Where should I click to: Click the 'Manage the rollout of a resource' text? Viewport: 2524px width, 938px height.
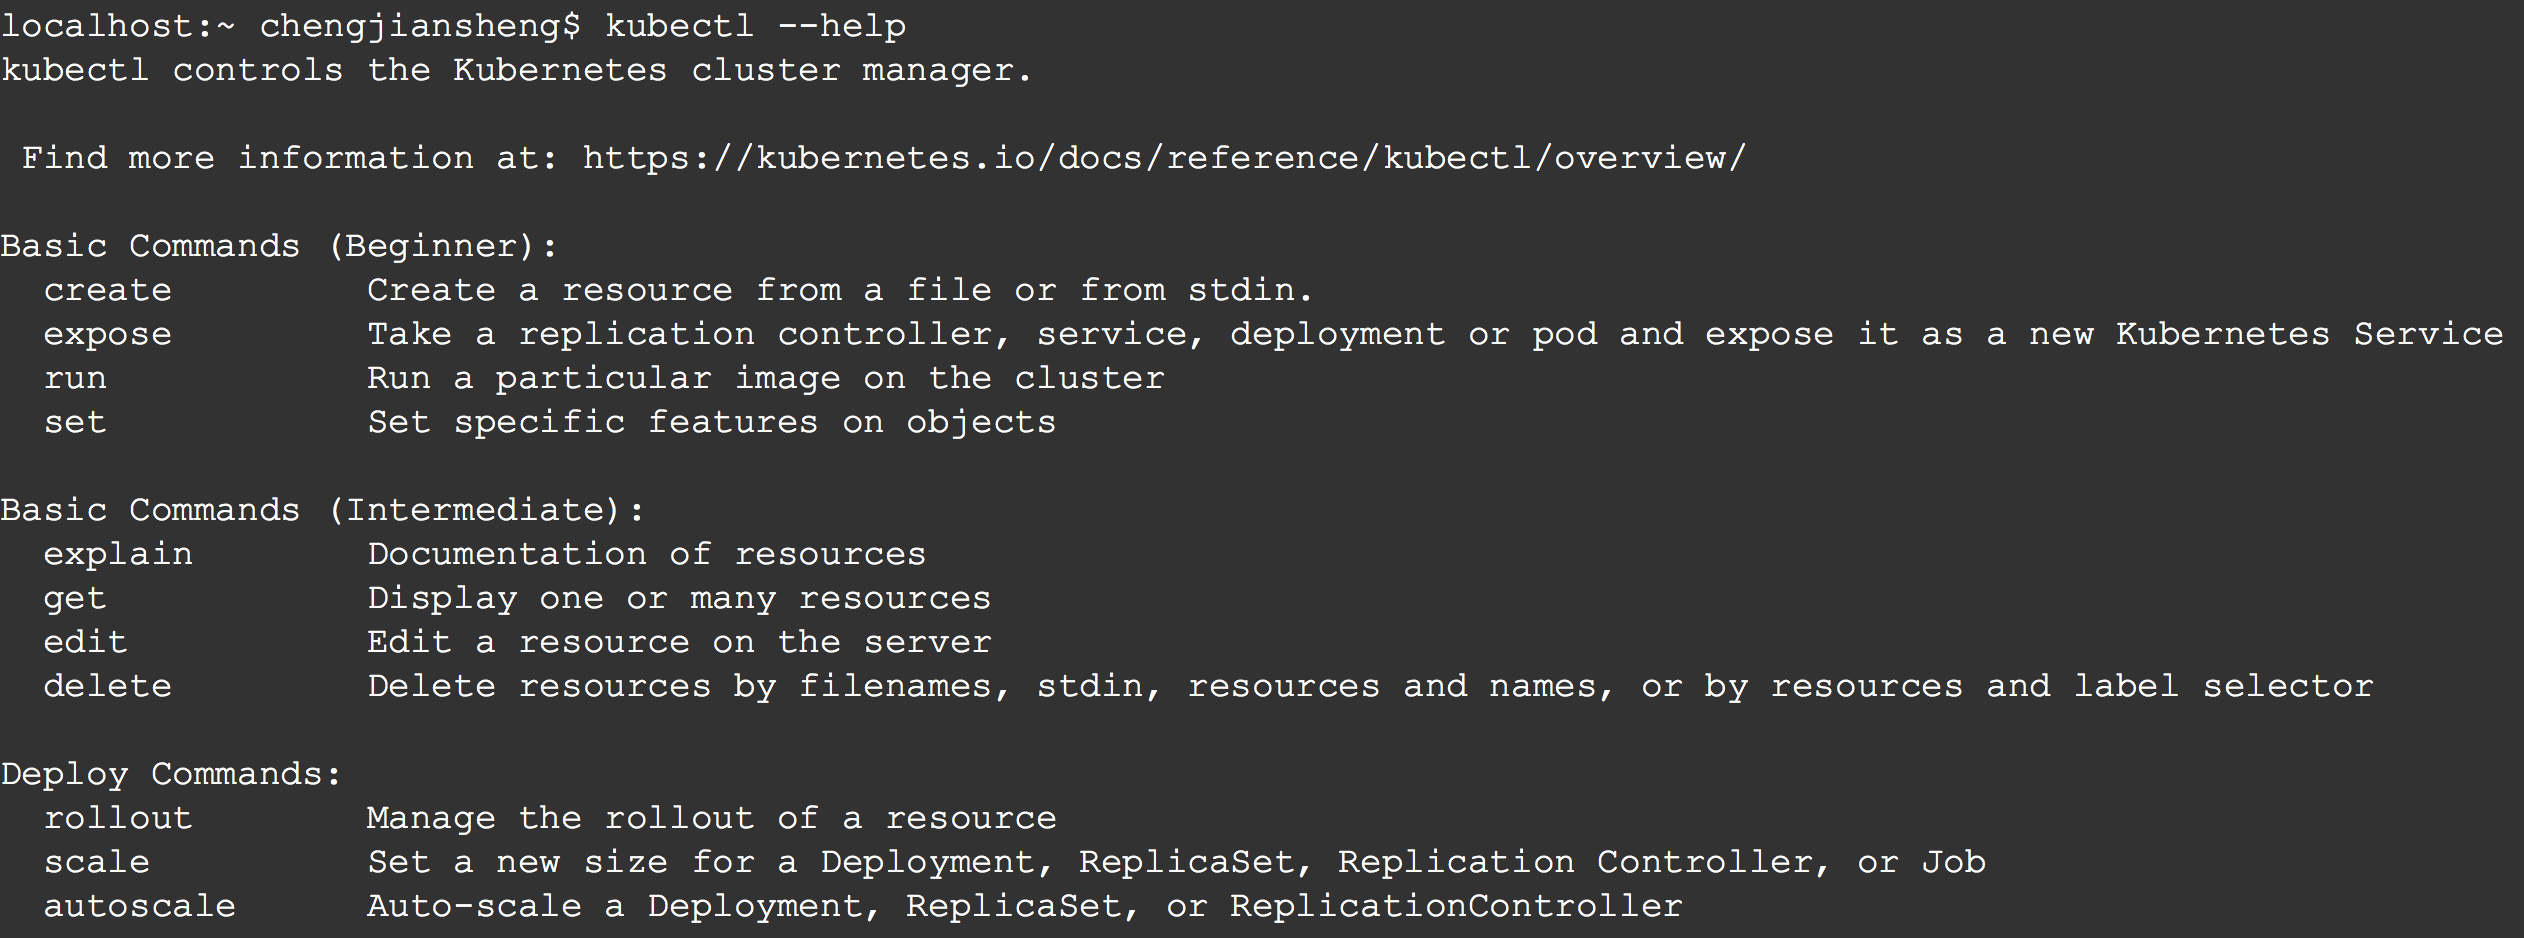point(711,818)
